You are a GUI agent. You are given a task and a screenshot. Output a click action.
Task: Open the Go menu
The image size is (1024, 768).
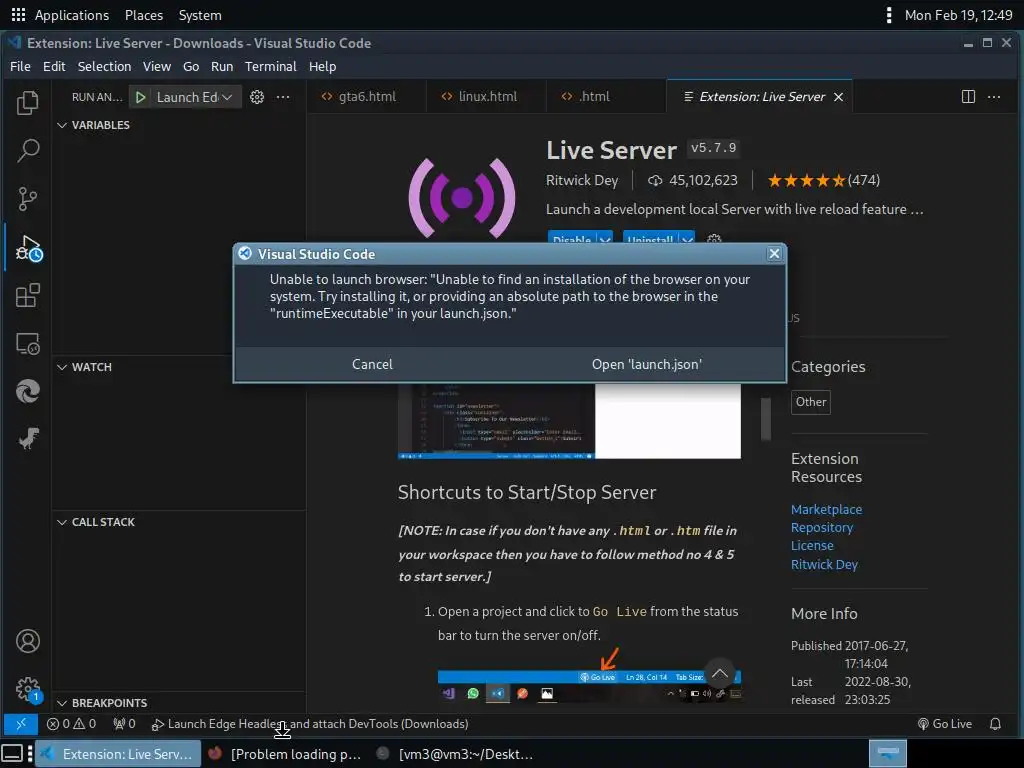pyautogui.click(x=191, y=66)
